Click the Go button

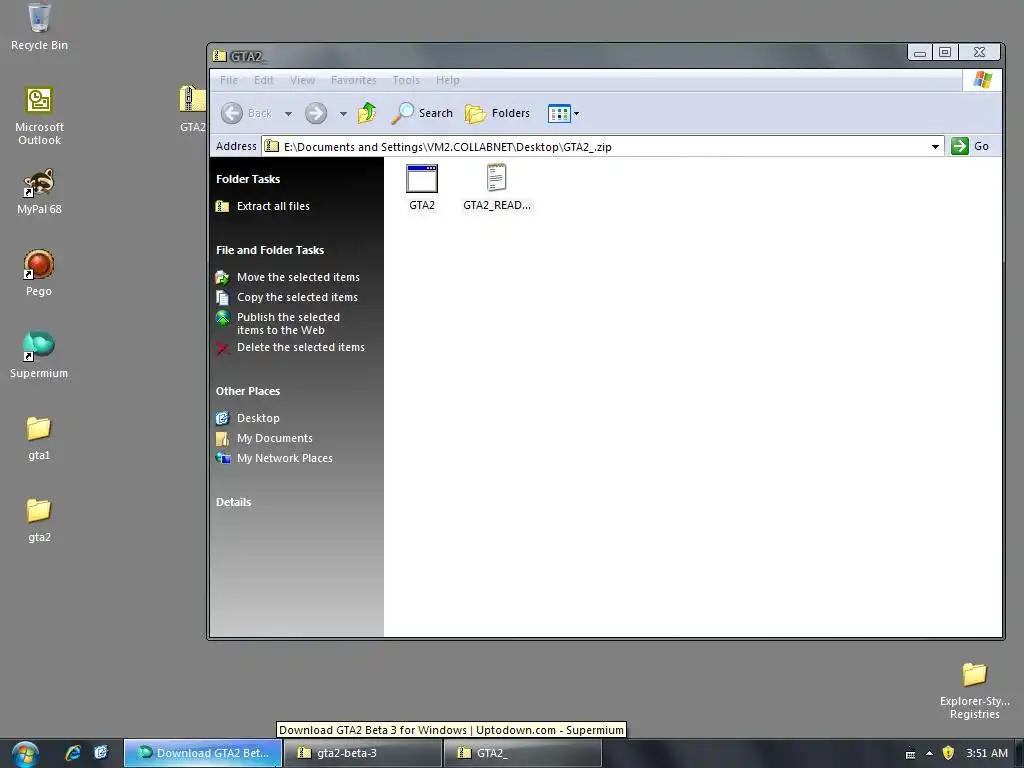[x=970, y=146]
